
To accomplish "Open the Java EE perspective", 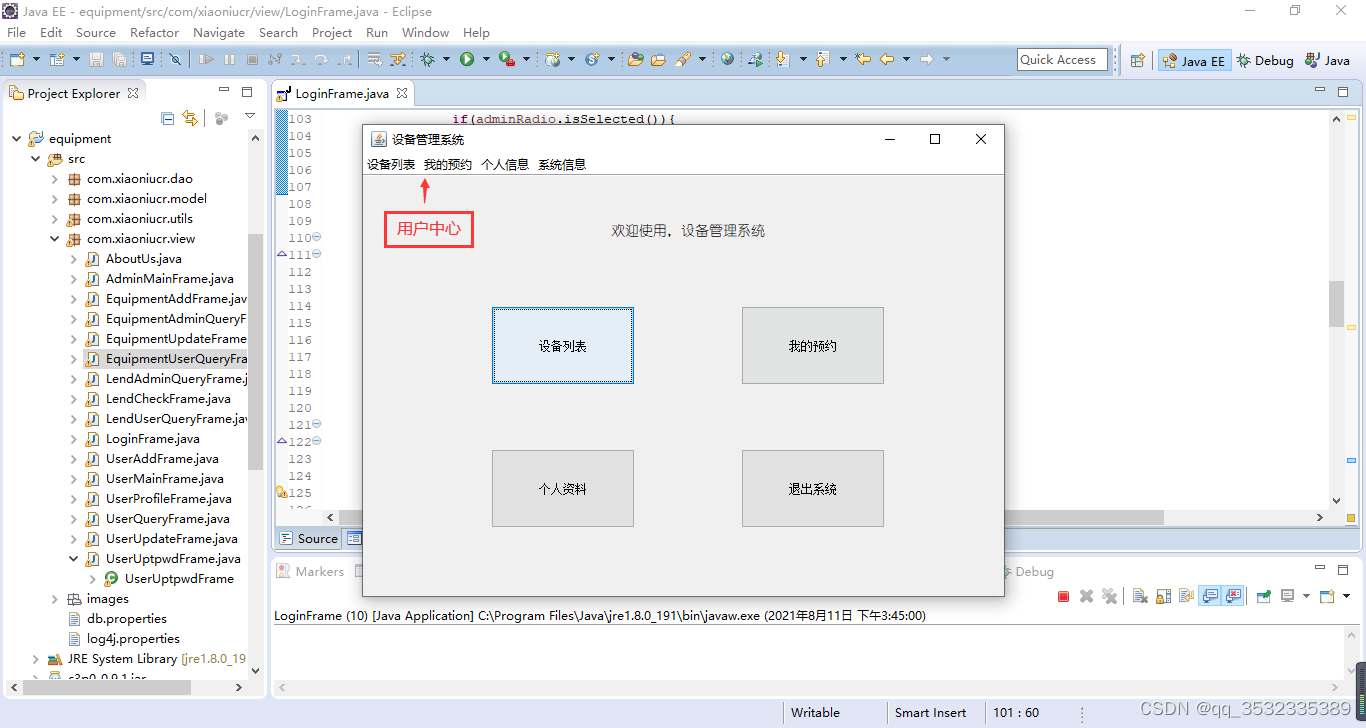I will click(1193, 60).
